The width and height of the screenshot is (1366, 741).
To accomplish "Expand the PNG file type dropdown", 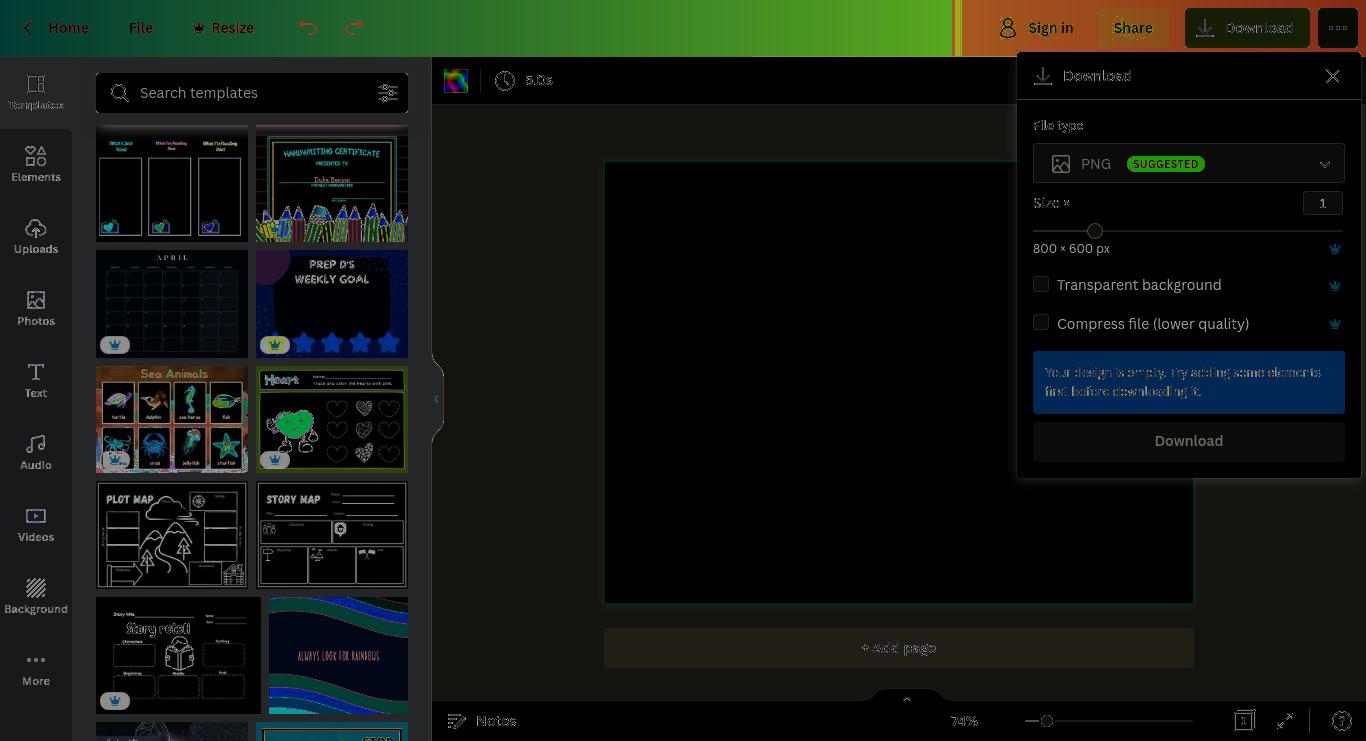I will (1189, 164).
